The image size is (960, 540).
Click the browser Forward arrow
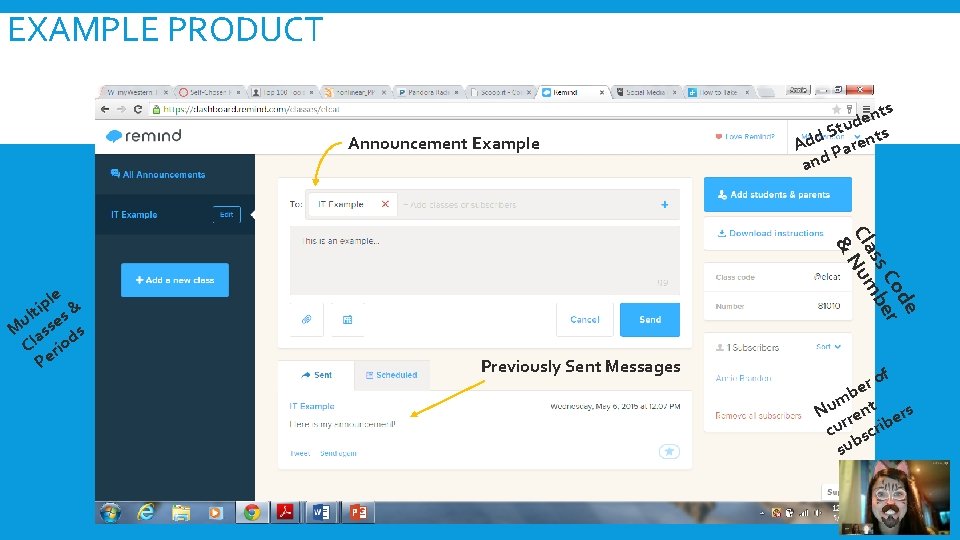click(121, 109)
